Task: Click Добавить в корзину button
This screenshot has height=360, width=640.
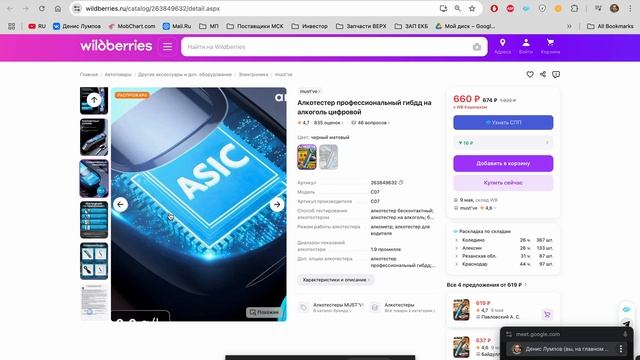Action: (503, 163)
